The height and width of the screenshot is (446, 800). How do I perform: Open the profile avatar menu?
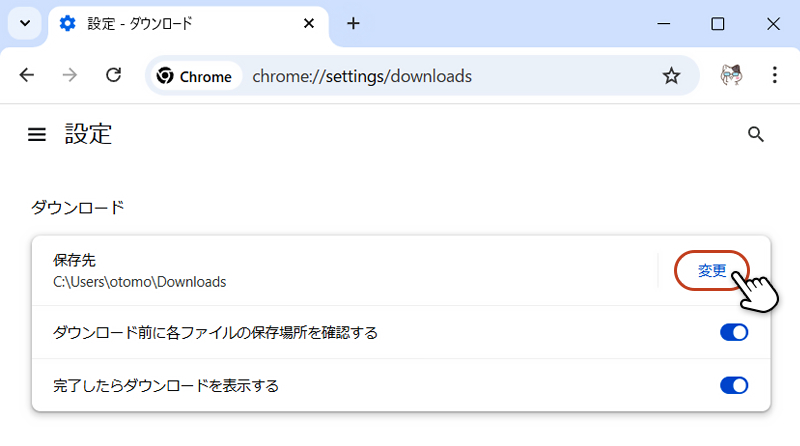tap(731, 76)
